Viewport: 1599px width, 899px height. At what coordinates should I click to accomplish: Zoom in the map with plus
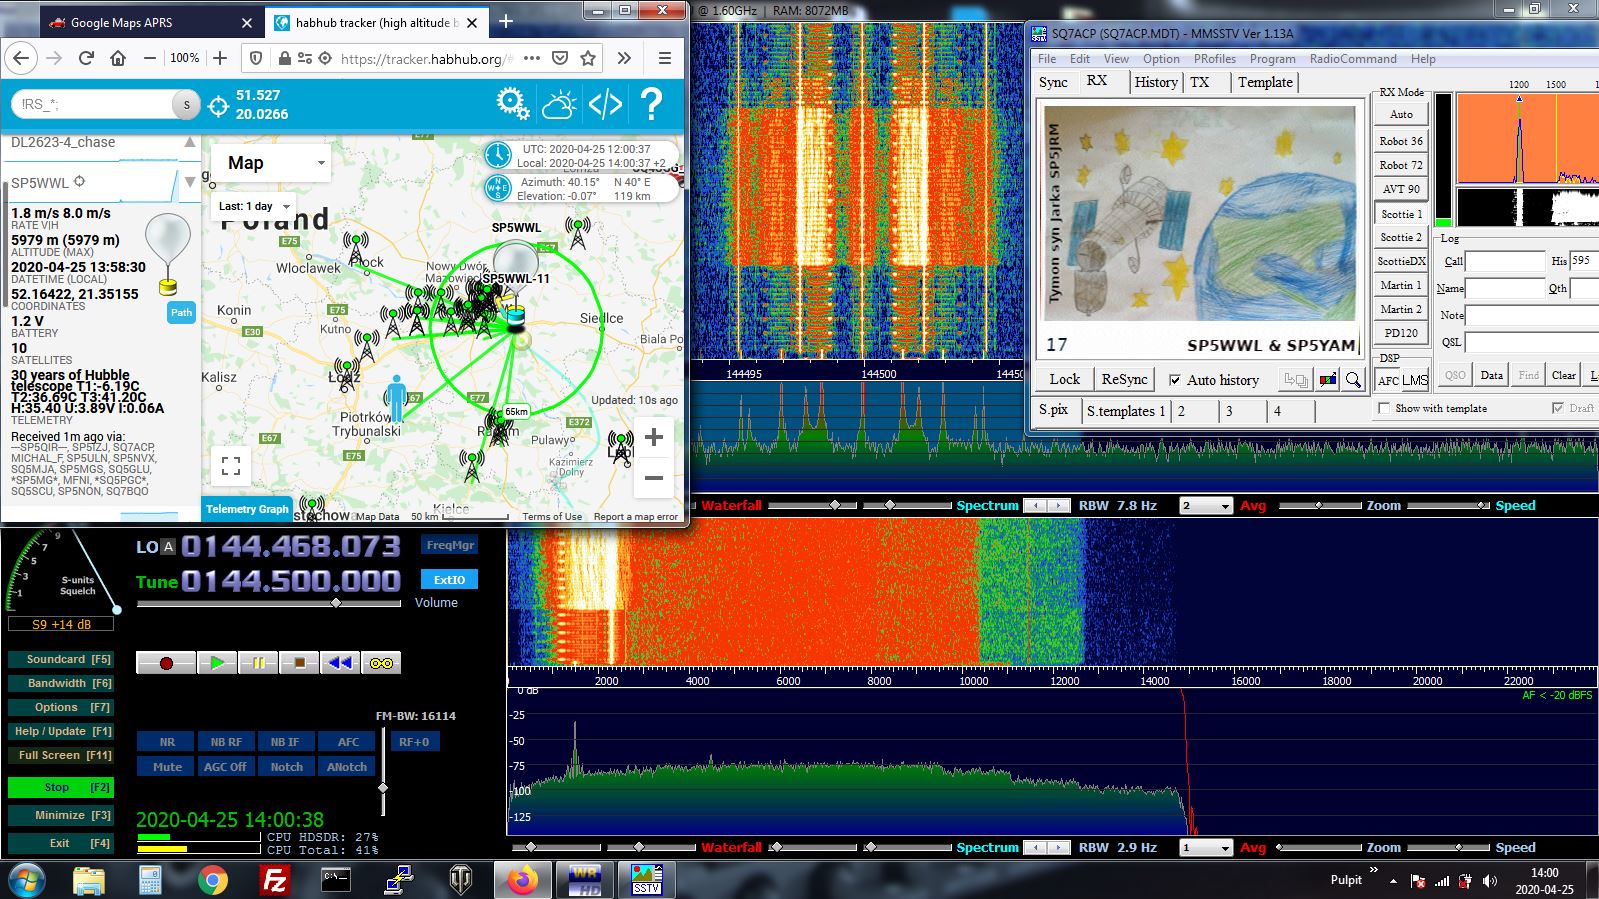(x=653, y=437)
